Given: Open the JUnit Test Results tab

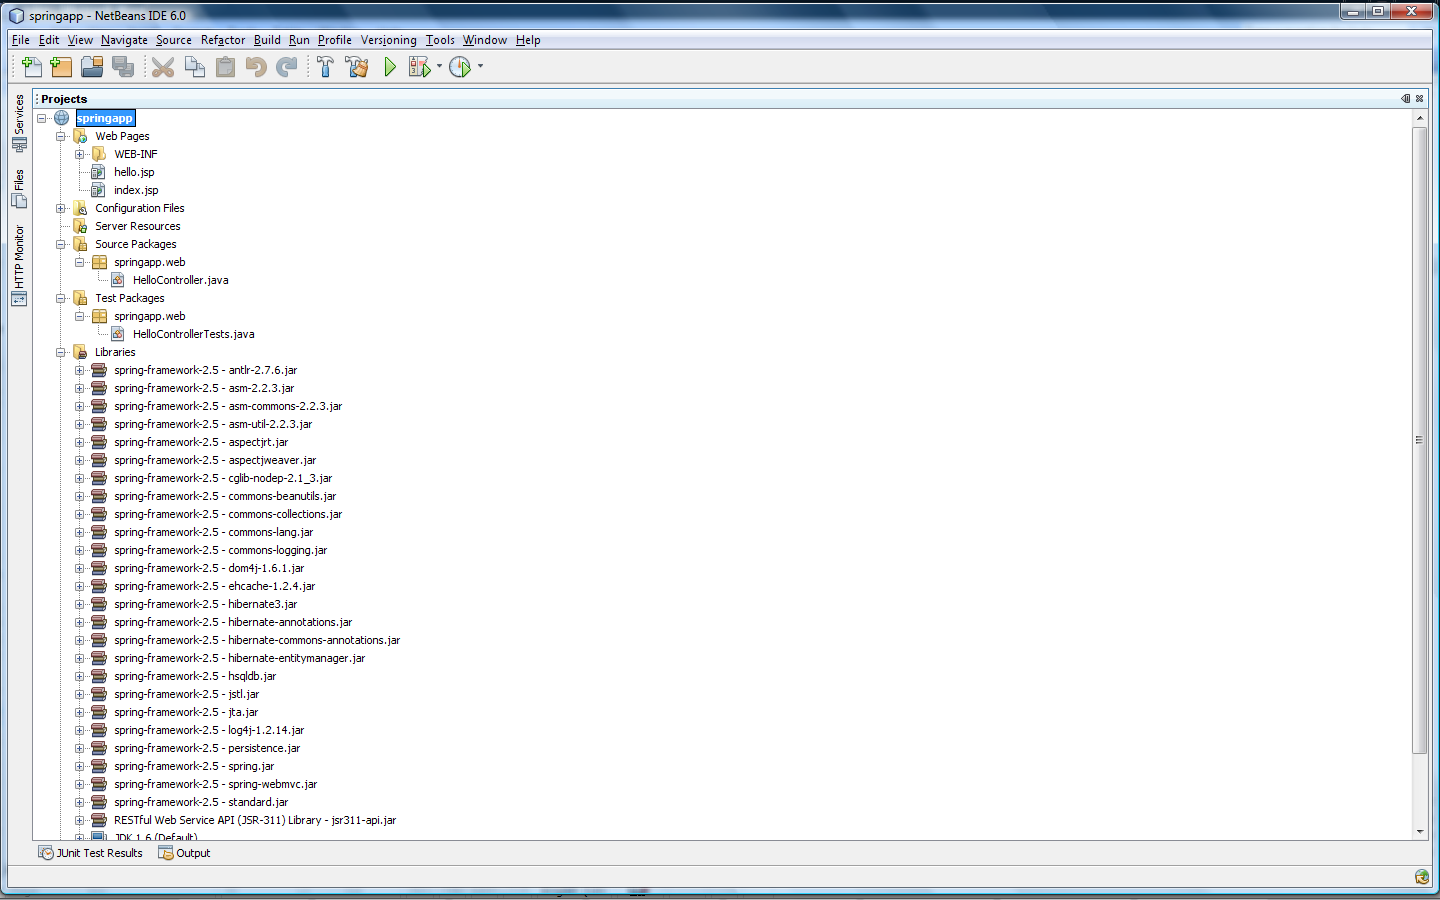Looking at the screenshot, I should [x=91, y=853].
